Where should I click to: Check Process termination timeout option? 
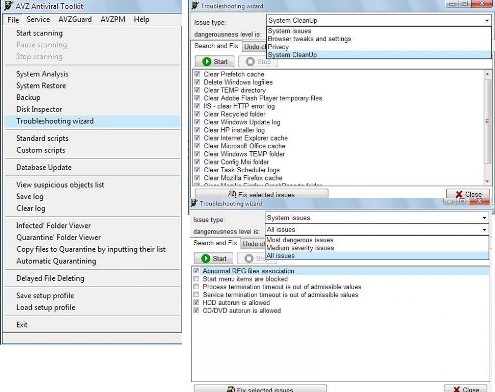[x=196, y=287]
